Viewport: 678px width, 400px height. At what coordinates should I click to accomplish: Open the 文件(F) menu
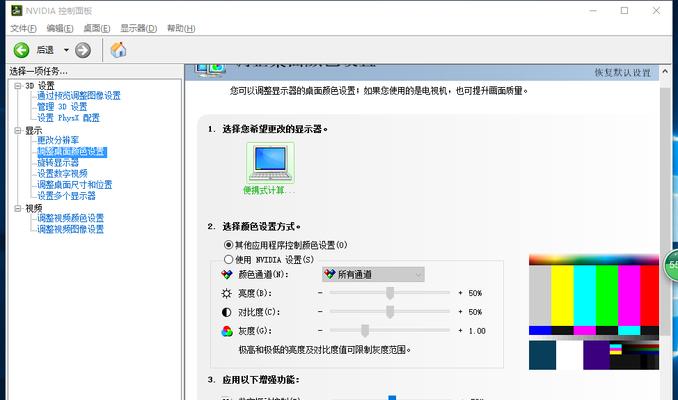[23, 29]
